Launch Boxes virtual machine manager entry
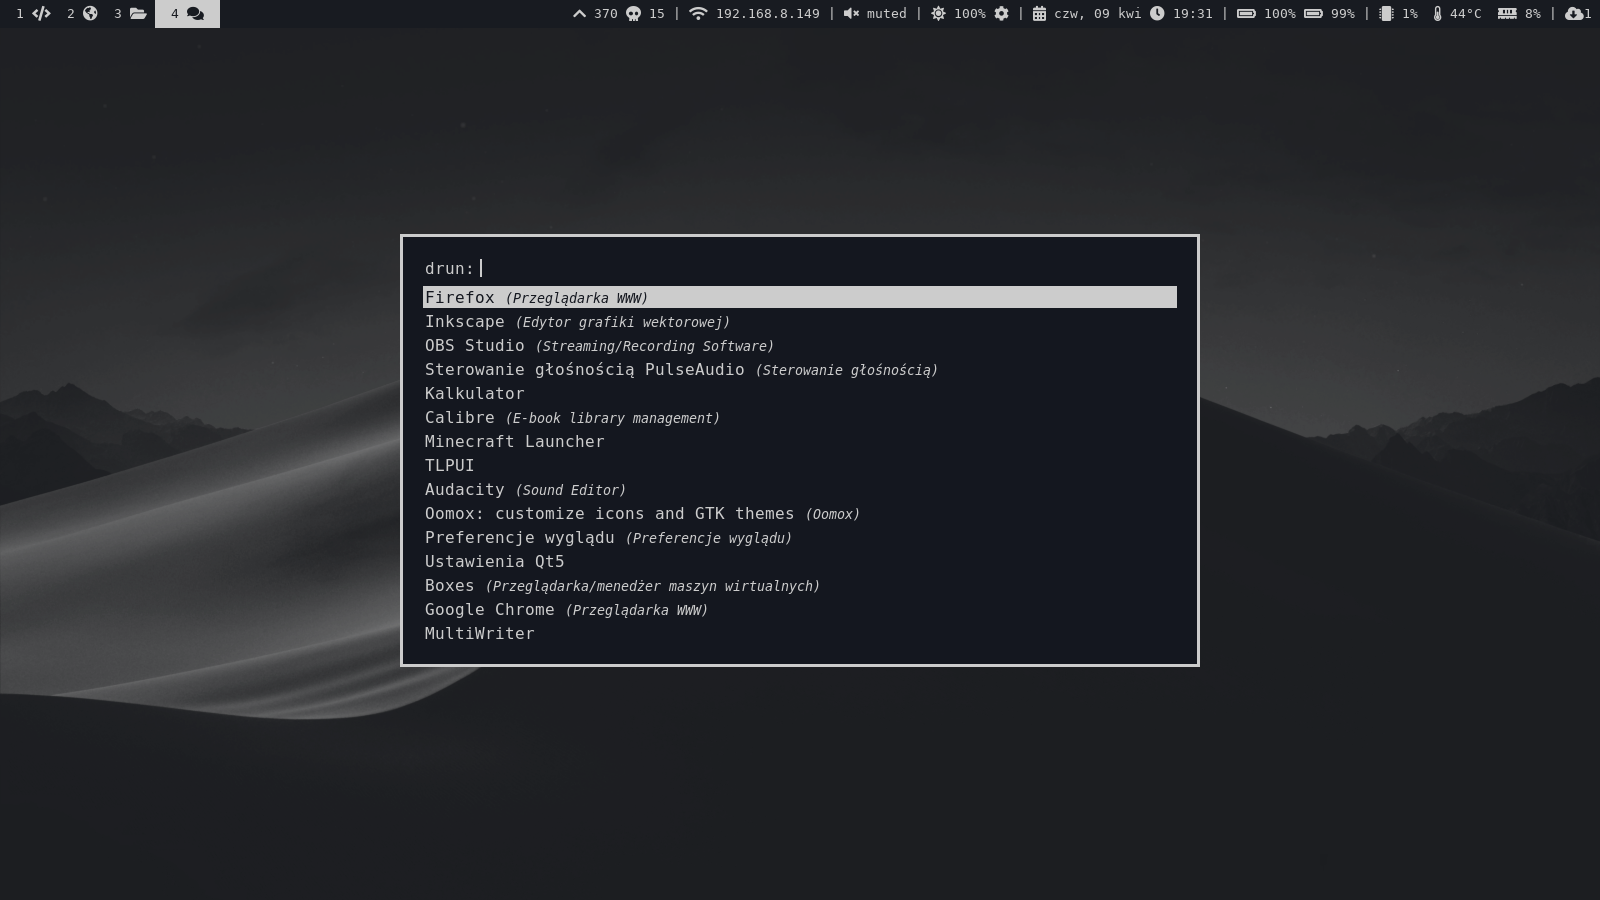This screenshot has width=1600, height=900. click(x=800, y=585)
